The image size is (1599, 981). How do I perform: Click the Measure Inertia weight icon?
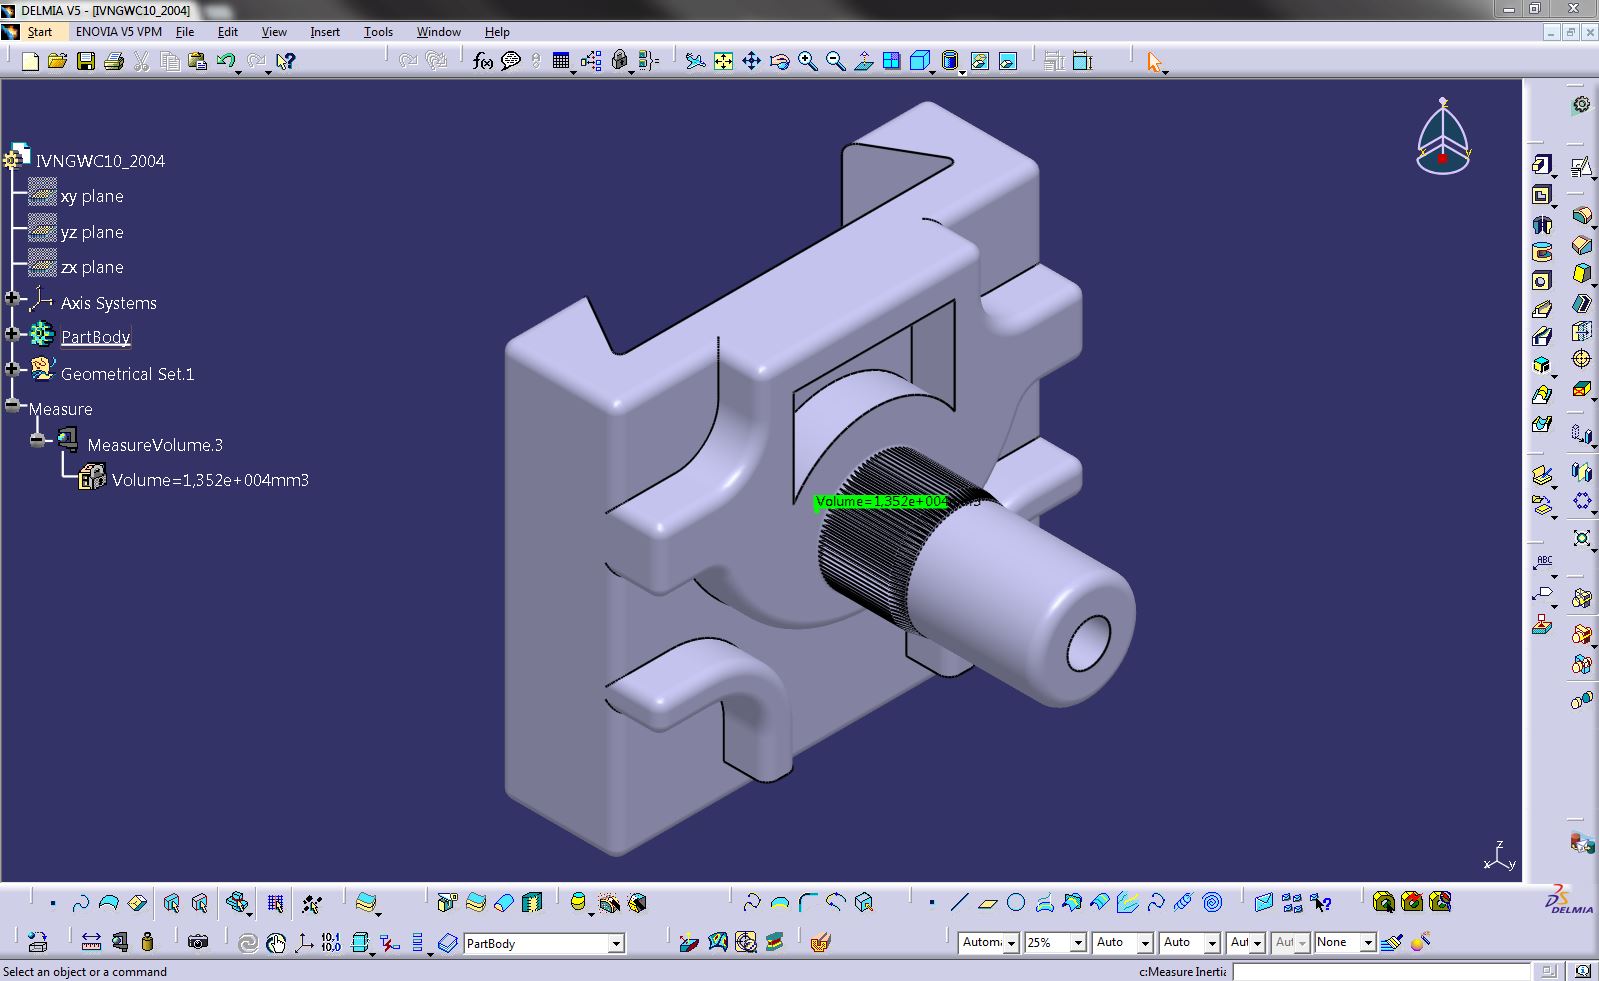(x=148, y=942)
